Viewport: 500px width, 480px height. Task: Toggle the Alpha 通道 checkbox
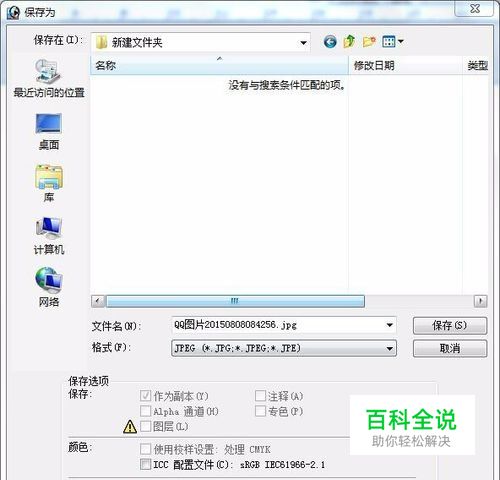click(145, 411)
